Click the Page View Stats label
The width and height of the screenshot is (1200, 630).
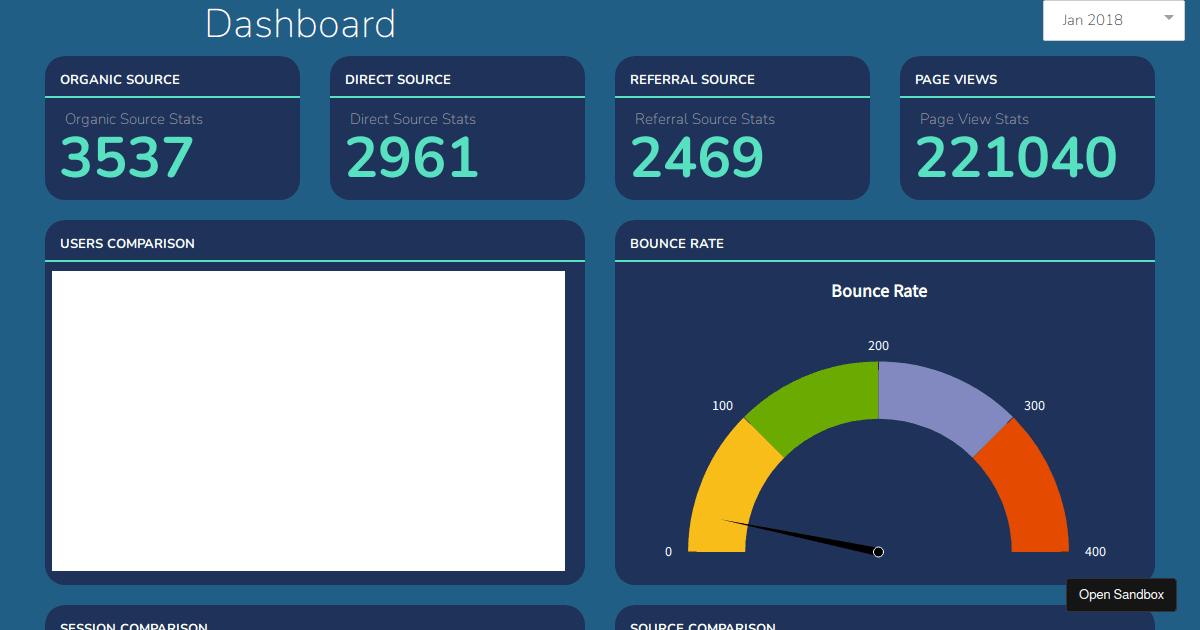coord(974,119)
